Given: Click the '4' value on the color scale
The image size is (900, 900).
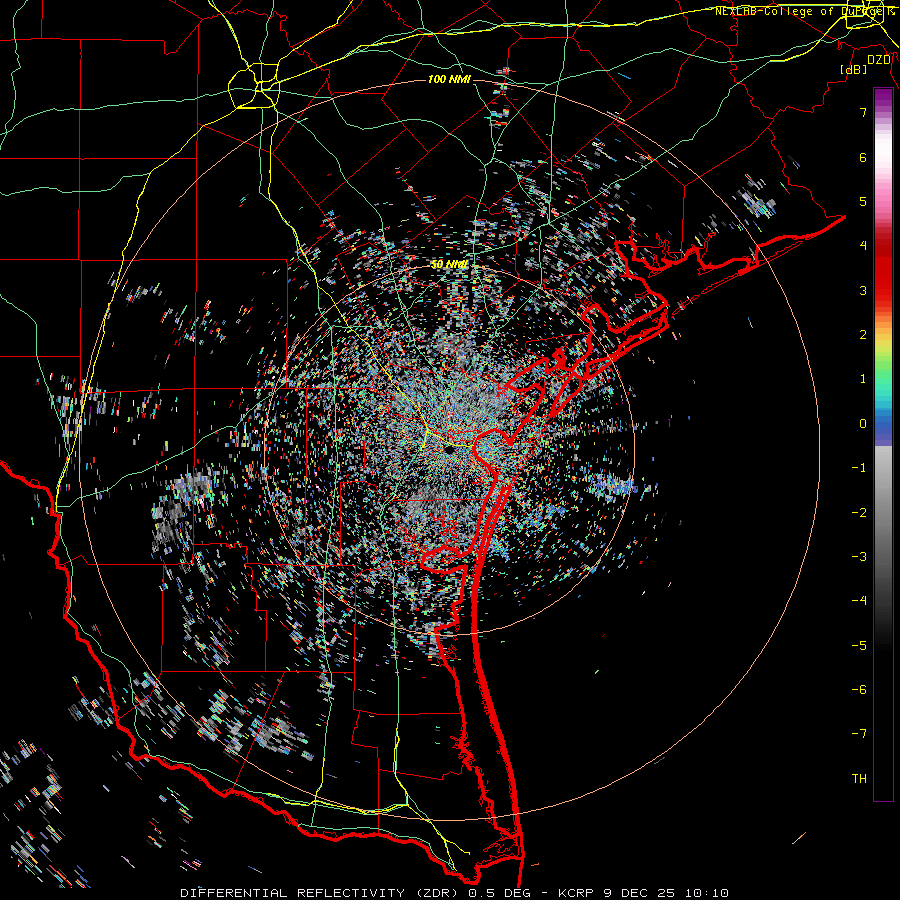Looking at the screenshot, I should pyautogui.click(x=863, y=246).
